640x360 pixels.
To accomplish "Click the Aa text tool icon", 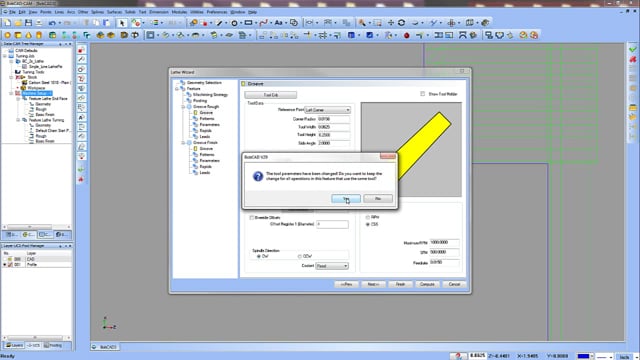I will pos(278,23).
